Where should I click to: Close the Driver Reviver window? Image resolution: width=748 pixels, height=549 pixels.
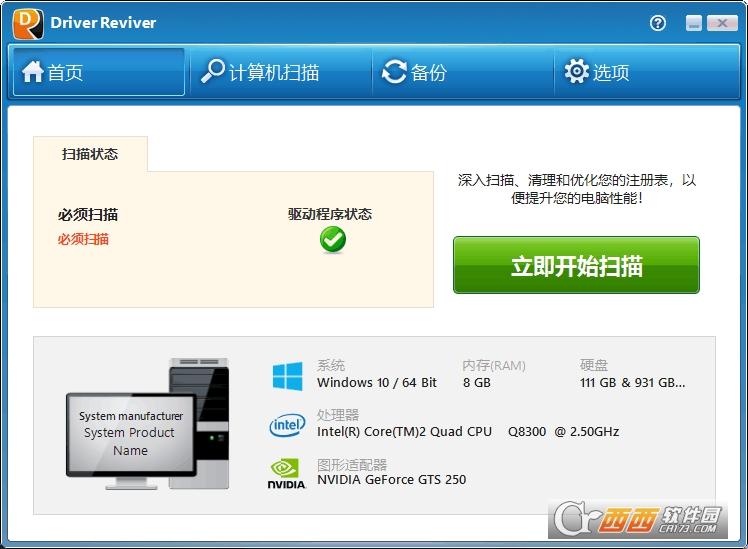(722, 23)
